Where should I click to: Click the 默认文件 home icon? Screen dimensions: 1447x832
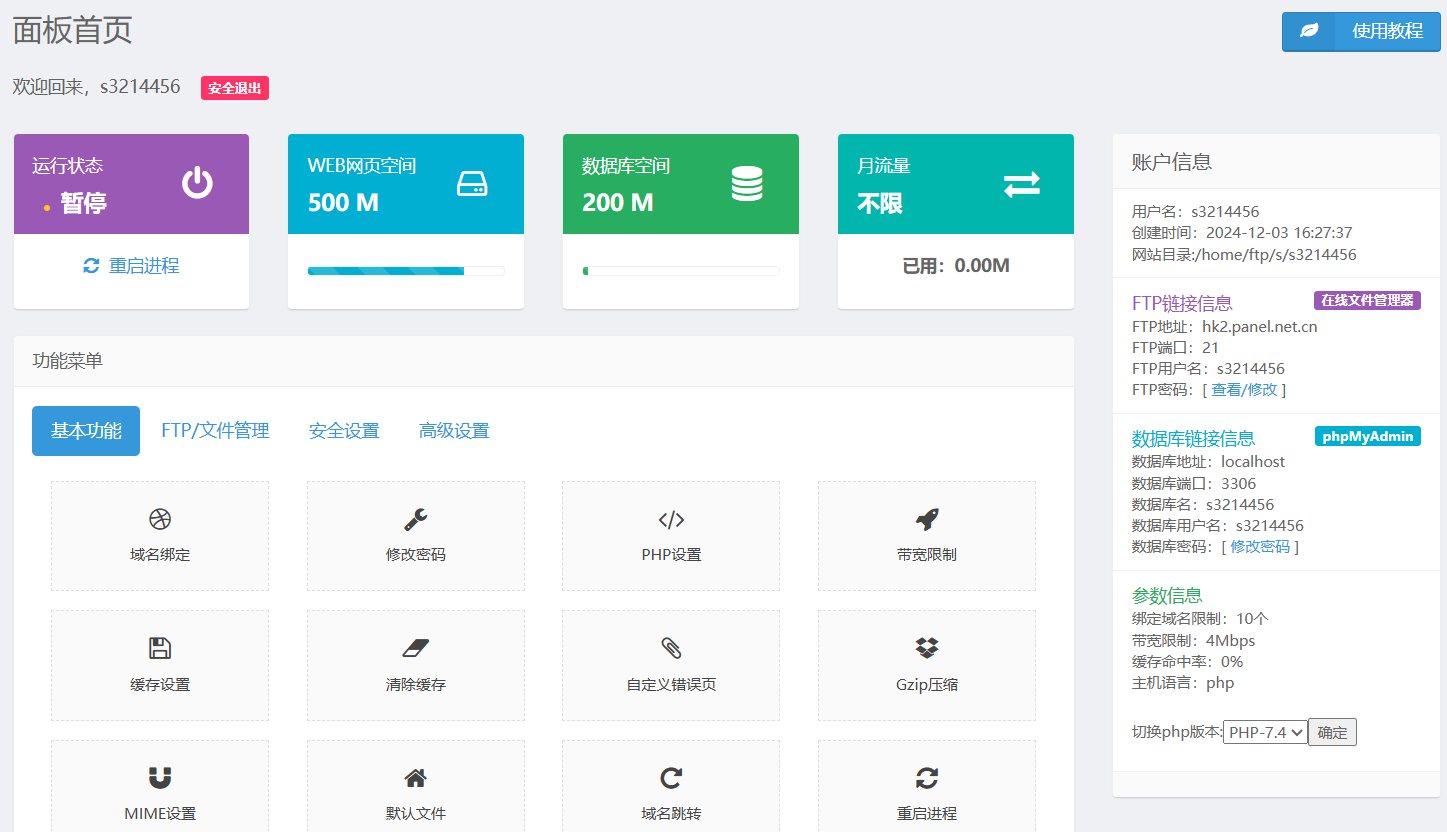[x=416, y=777]
